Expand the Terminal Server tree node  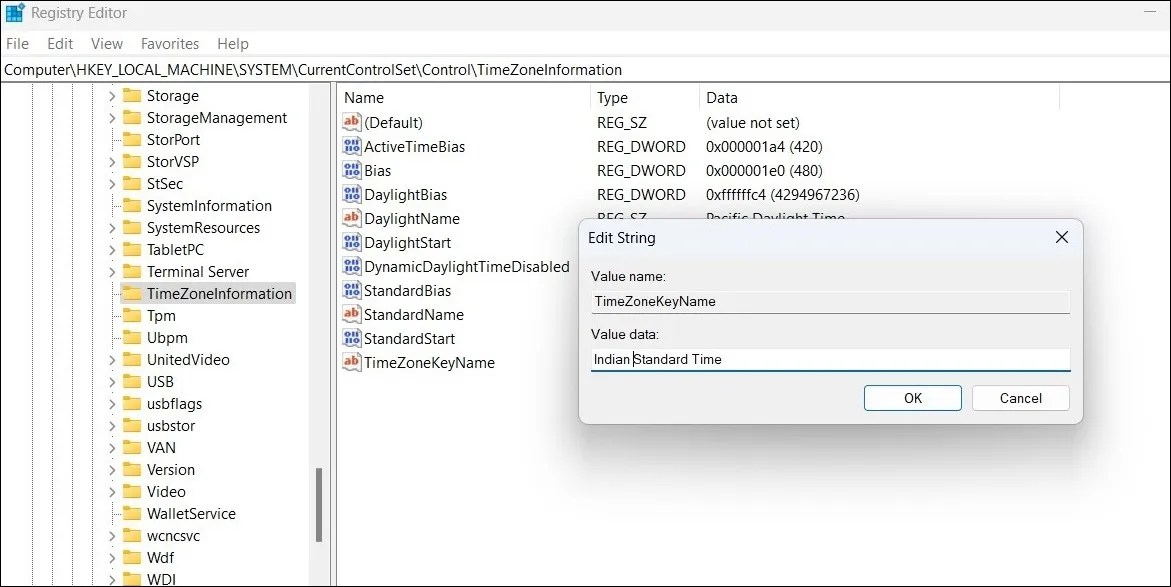click(110, 271)
